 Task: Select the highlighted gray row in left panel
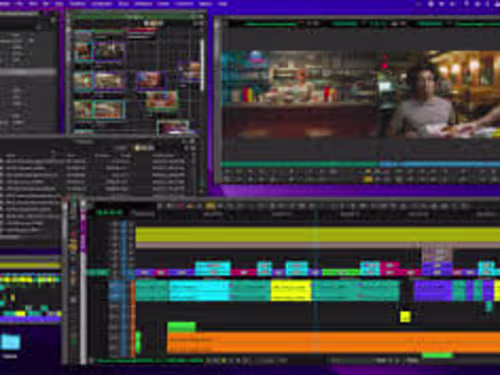(28, 72)
